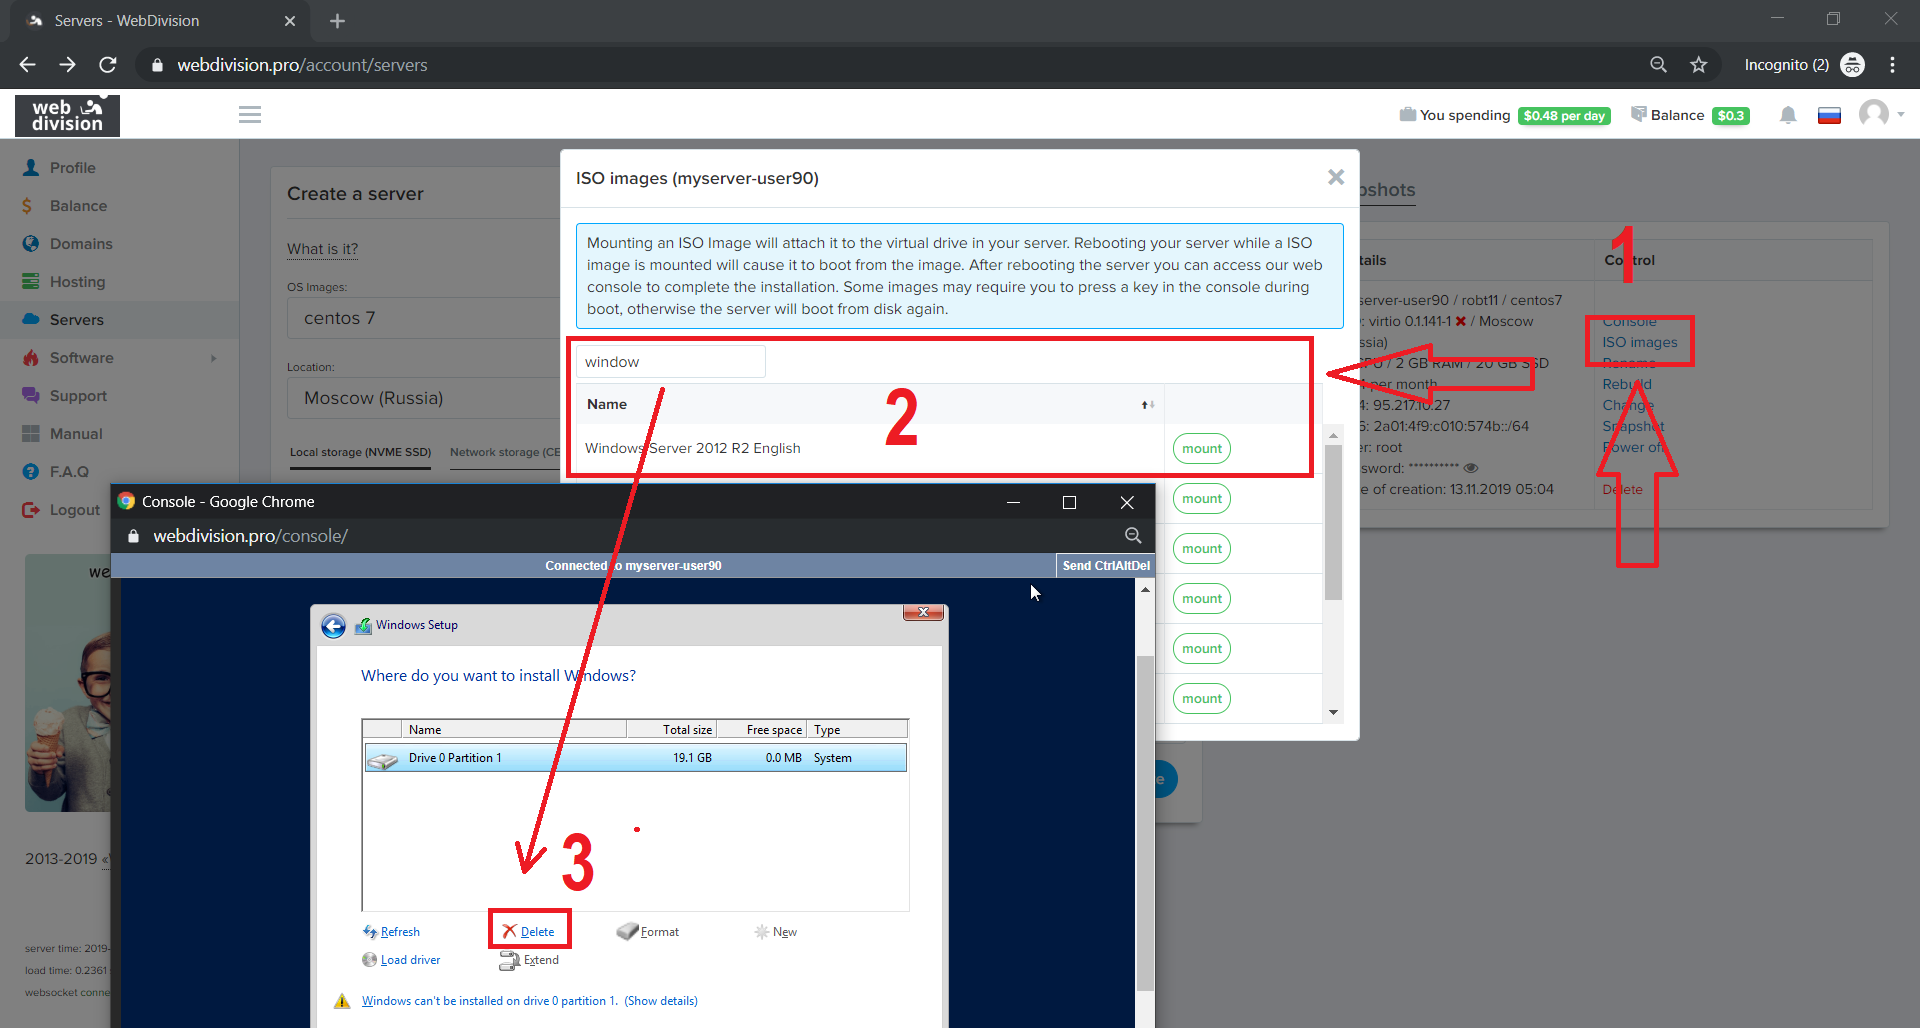Open Domains in the sidebar
Image resolution: width=1920 pixels, height=1028 pixels.
click(81, 244)
